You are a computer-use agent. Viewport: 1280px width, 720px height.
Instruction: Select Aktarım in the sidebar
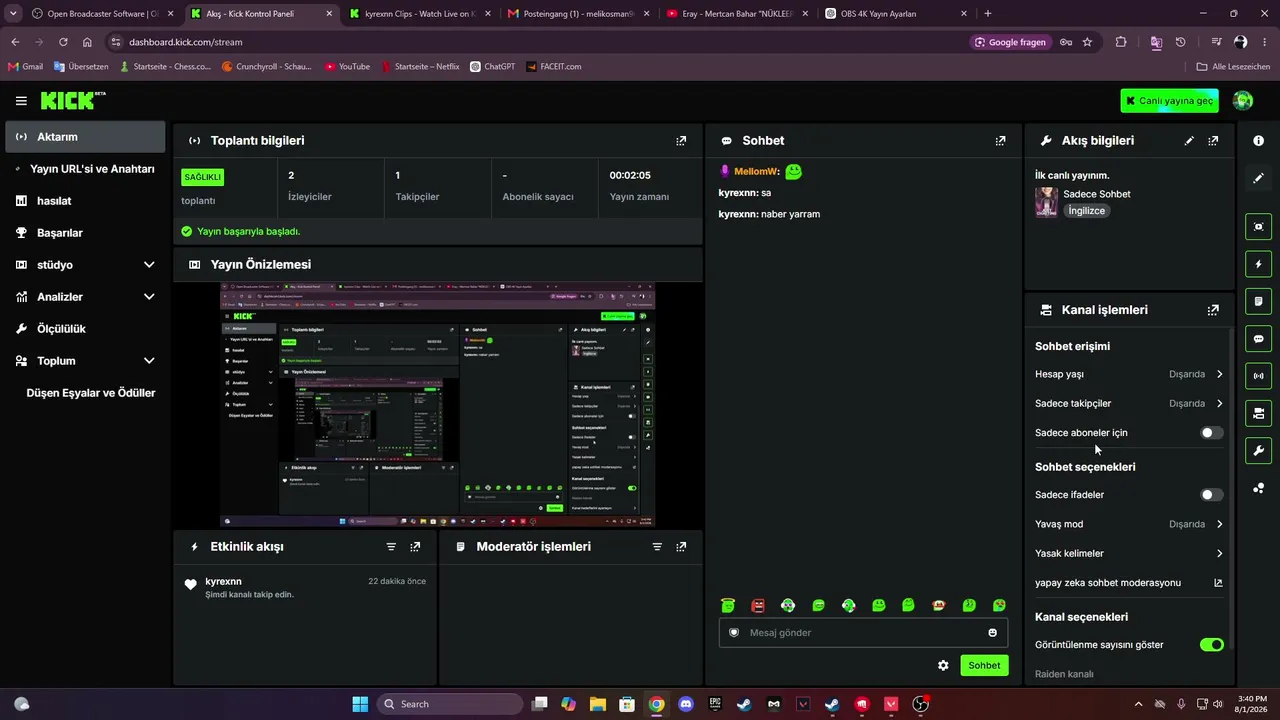(85, 137)
